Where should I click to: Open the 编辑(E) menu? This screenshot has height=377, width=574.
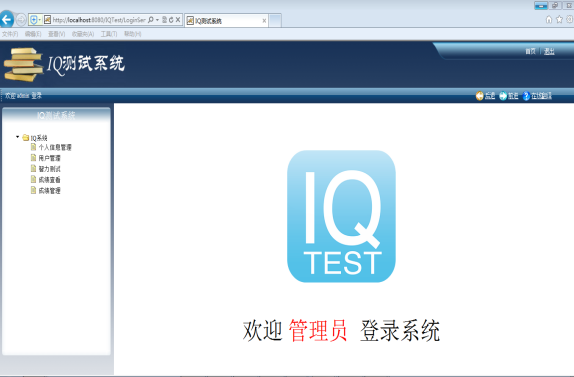tap(33, 34)
